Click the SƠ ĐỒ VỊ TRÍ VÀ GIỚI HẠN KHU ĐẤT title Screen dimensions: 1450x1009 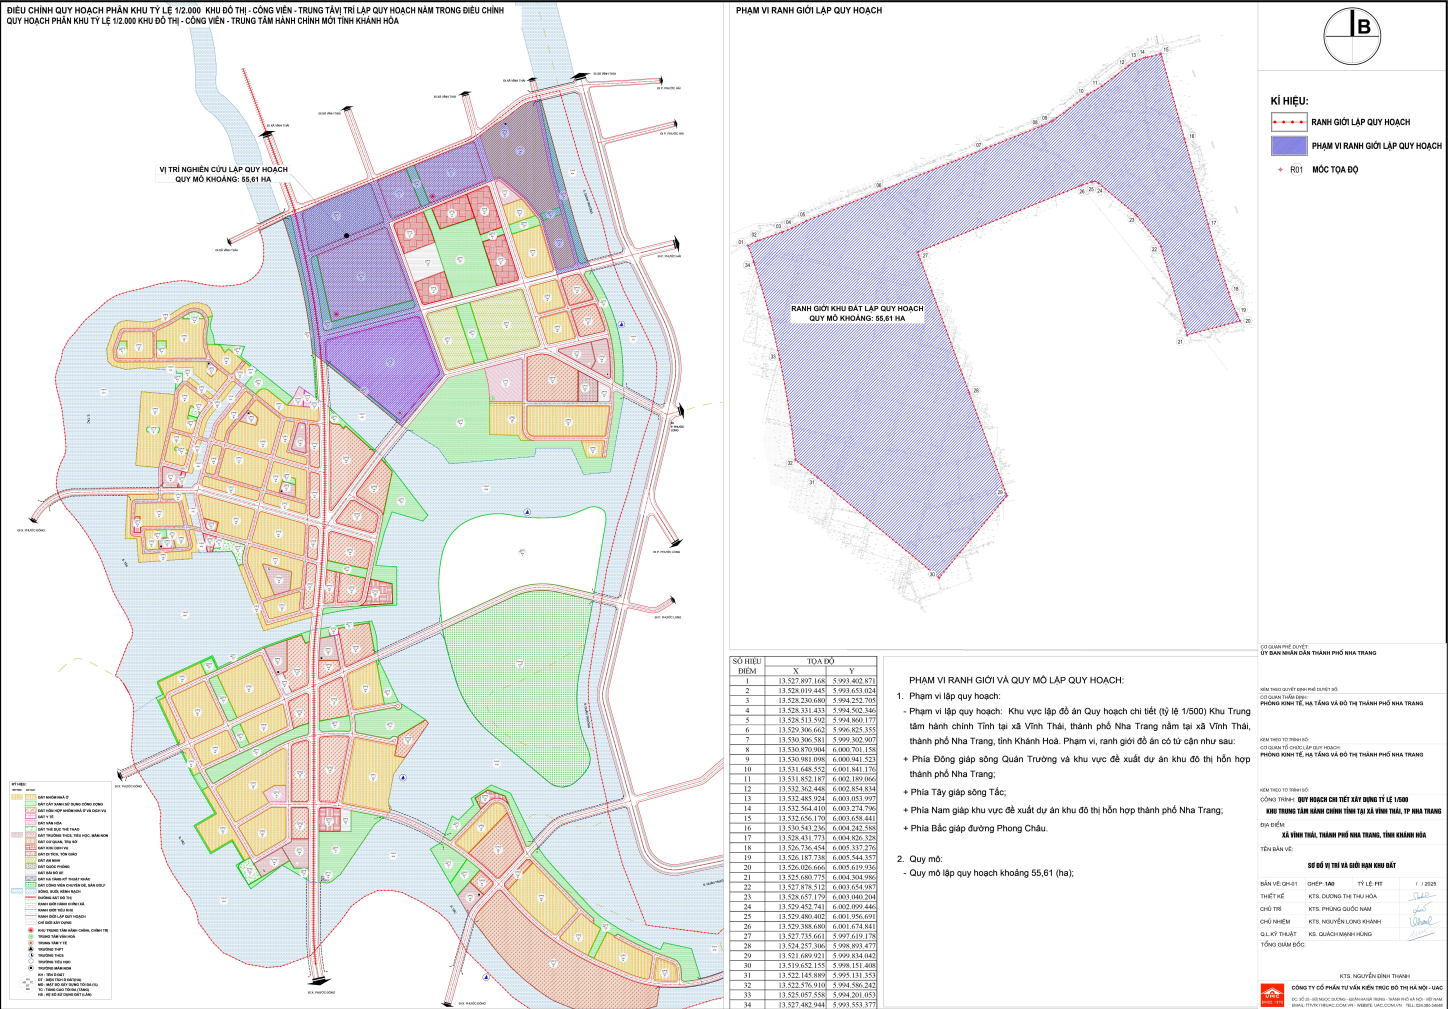pyautogui.click(x=1352, y=865)
